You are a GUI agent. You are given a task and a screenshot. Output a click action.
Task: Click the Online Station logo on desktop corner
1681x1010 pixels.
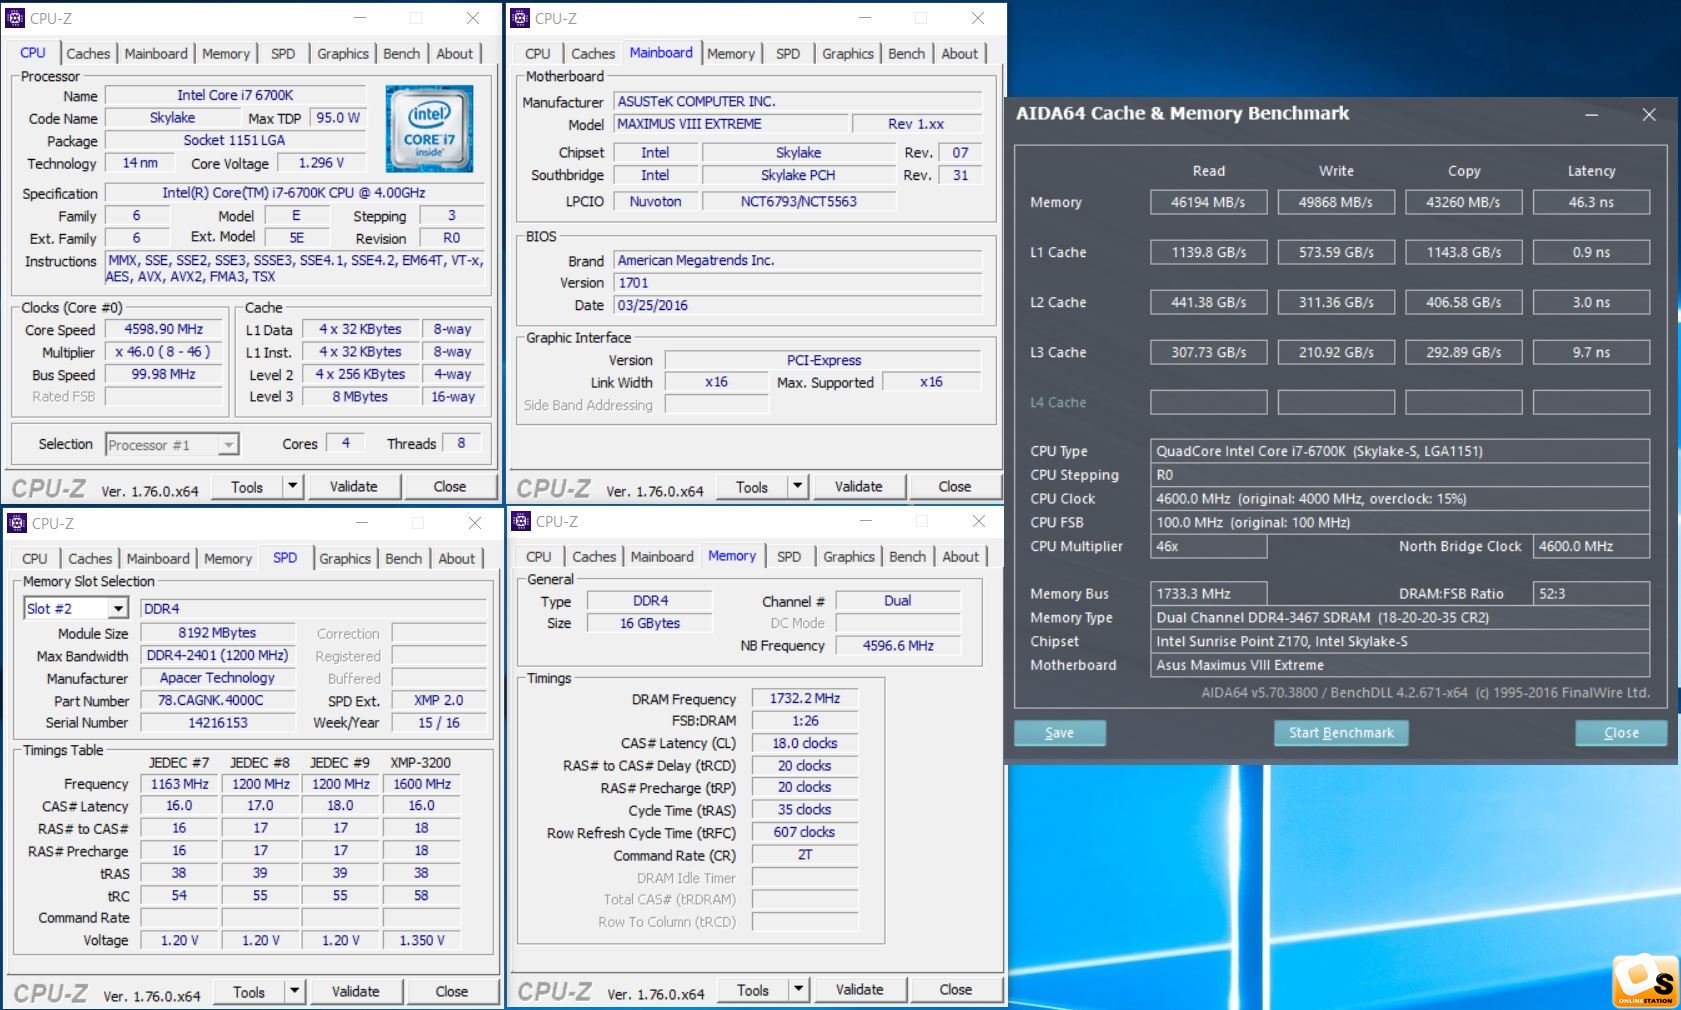(1645, 980)
